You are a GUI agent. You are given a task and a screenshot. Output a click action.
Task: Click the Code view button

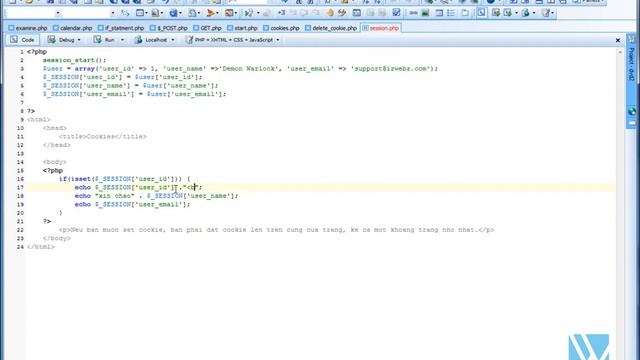point(23,40)
